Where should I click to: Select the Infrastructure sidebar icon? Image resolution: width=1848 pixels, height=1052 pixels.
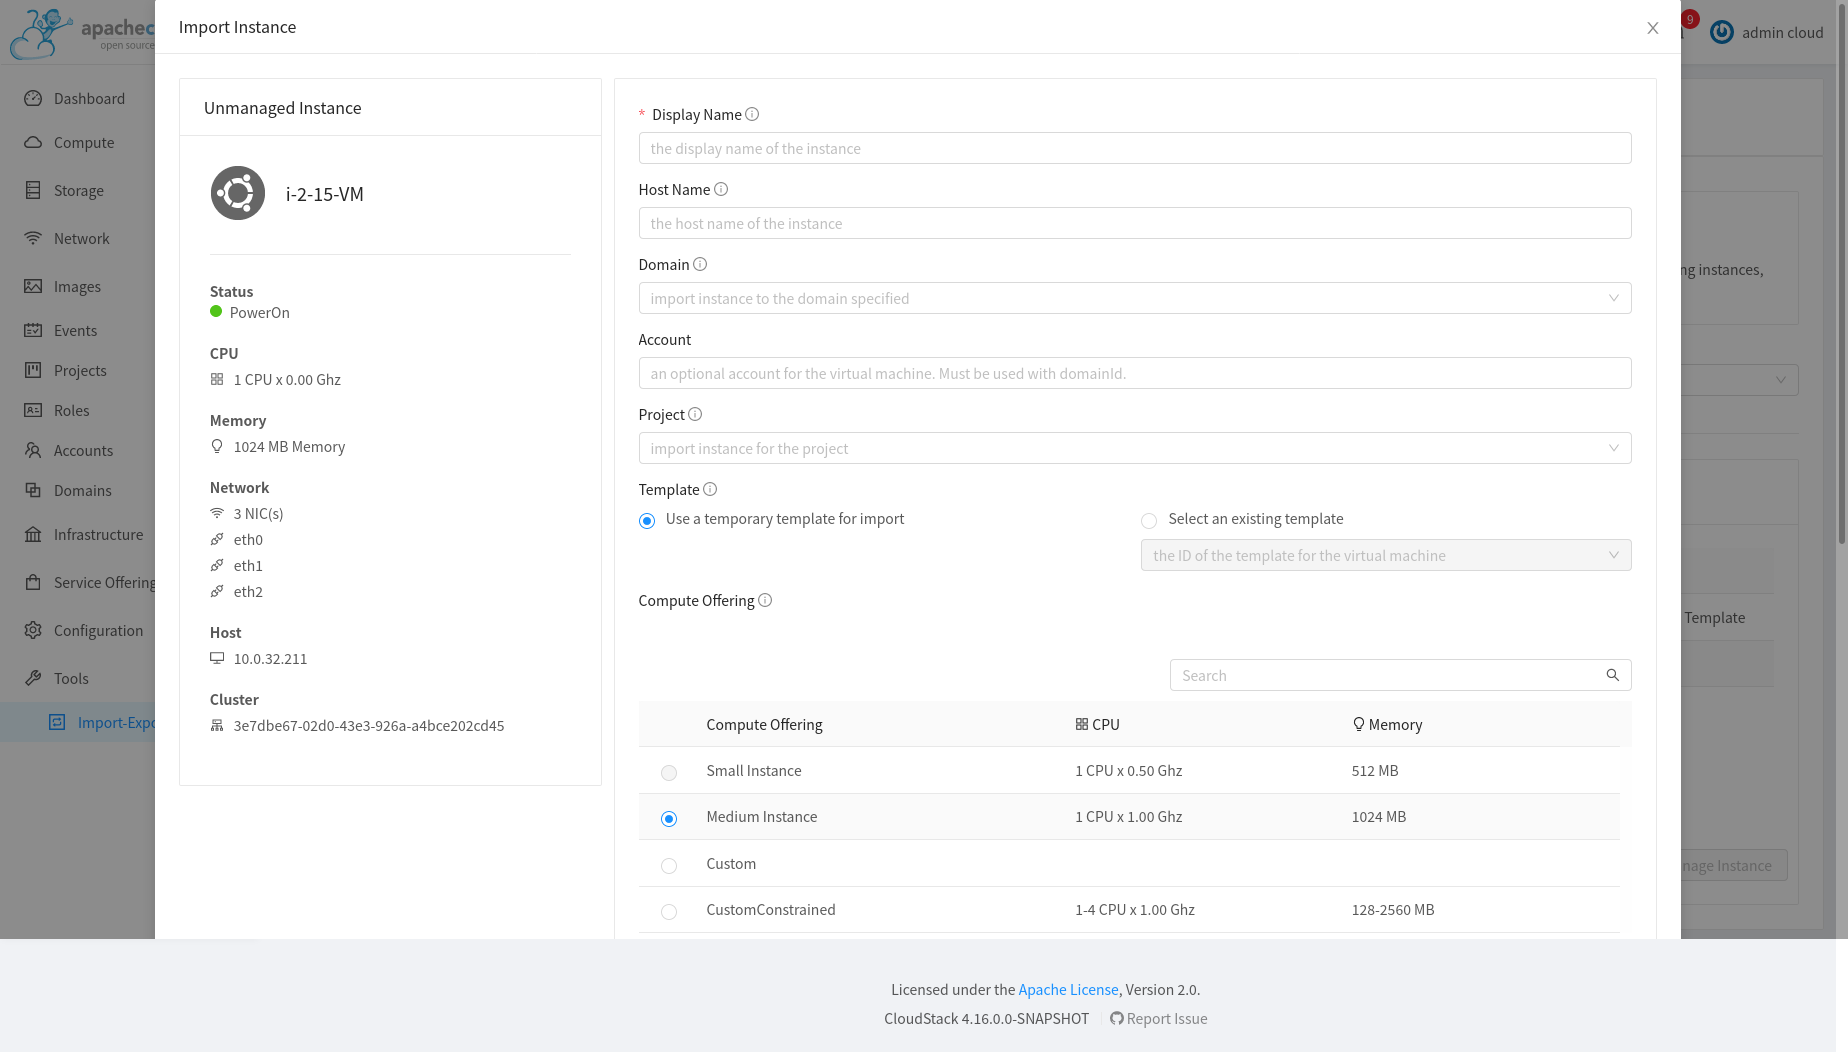click(x=97, y=534)
